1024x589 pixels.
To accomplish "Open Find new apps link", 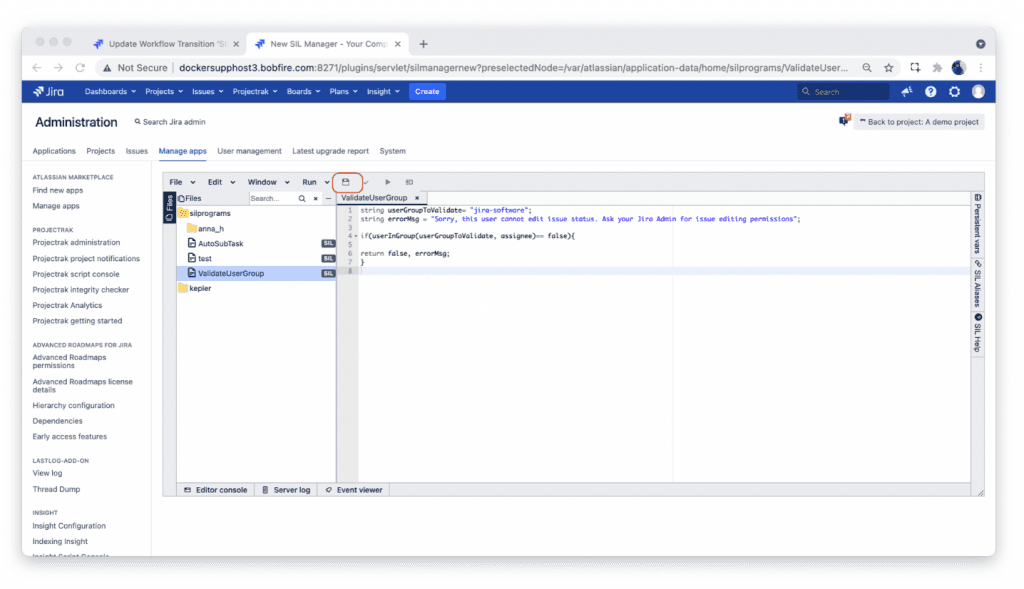I will (58, 191).
